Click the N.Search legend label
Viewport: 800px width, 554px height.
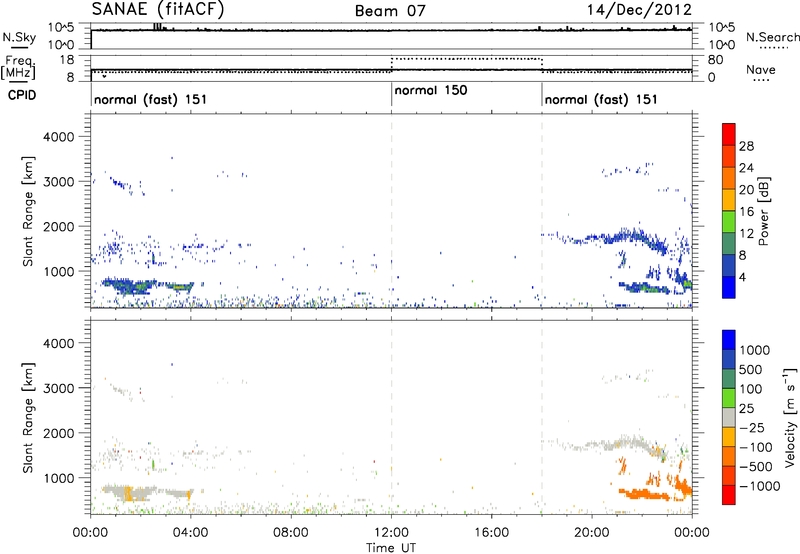[x=773, y=37]
